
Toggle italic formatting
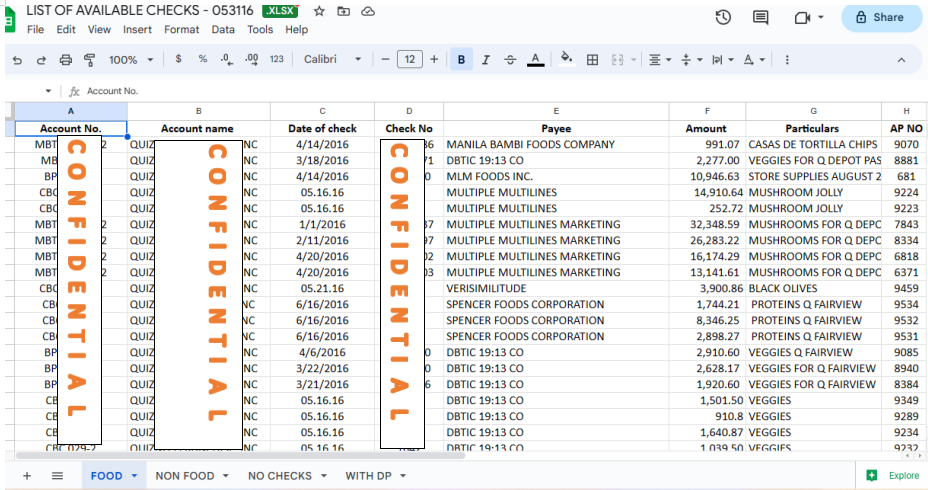[x=486, y=60]
